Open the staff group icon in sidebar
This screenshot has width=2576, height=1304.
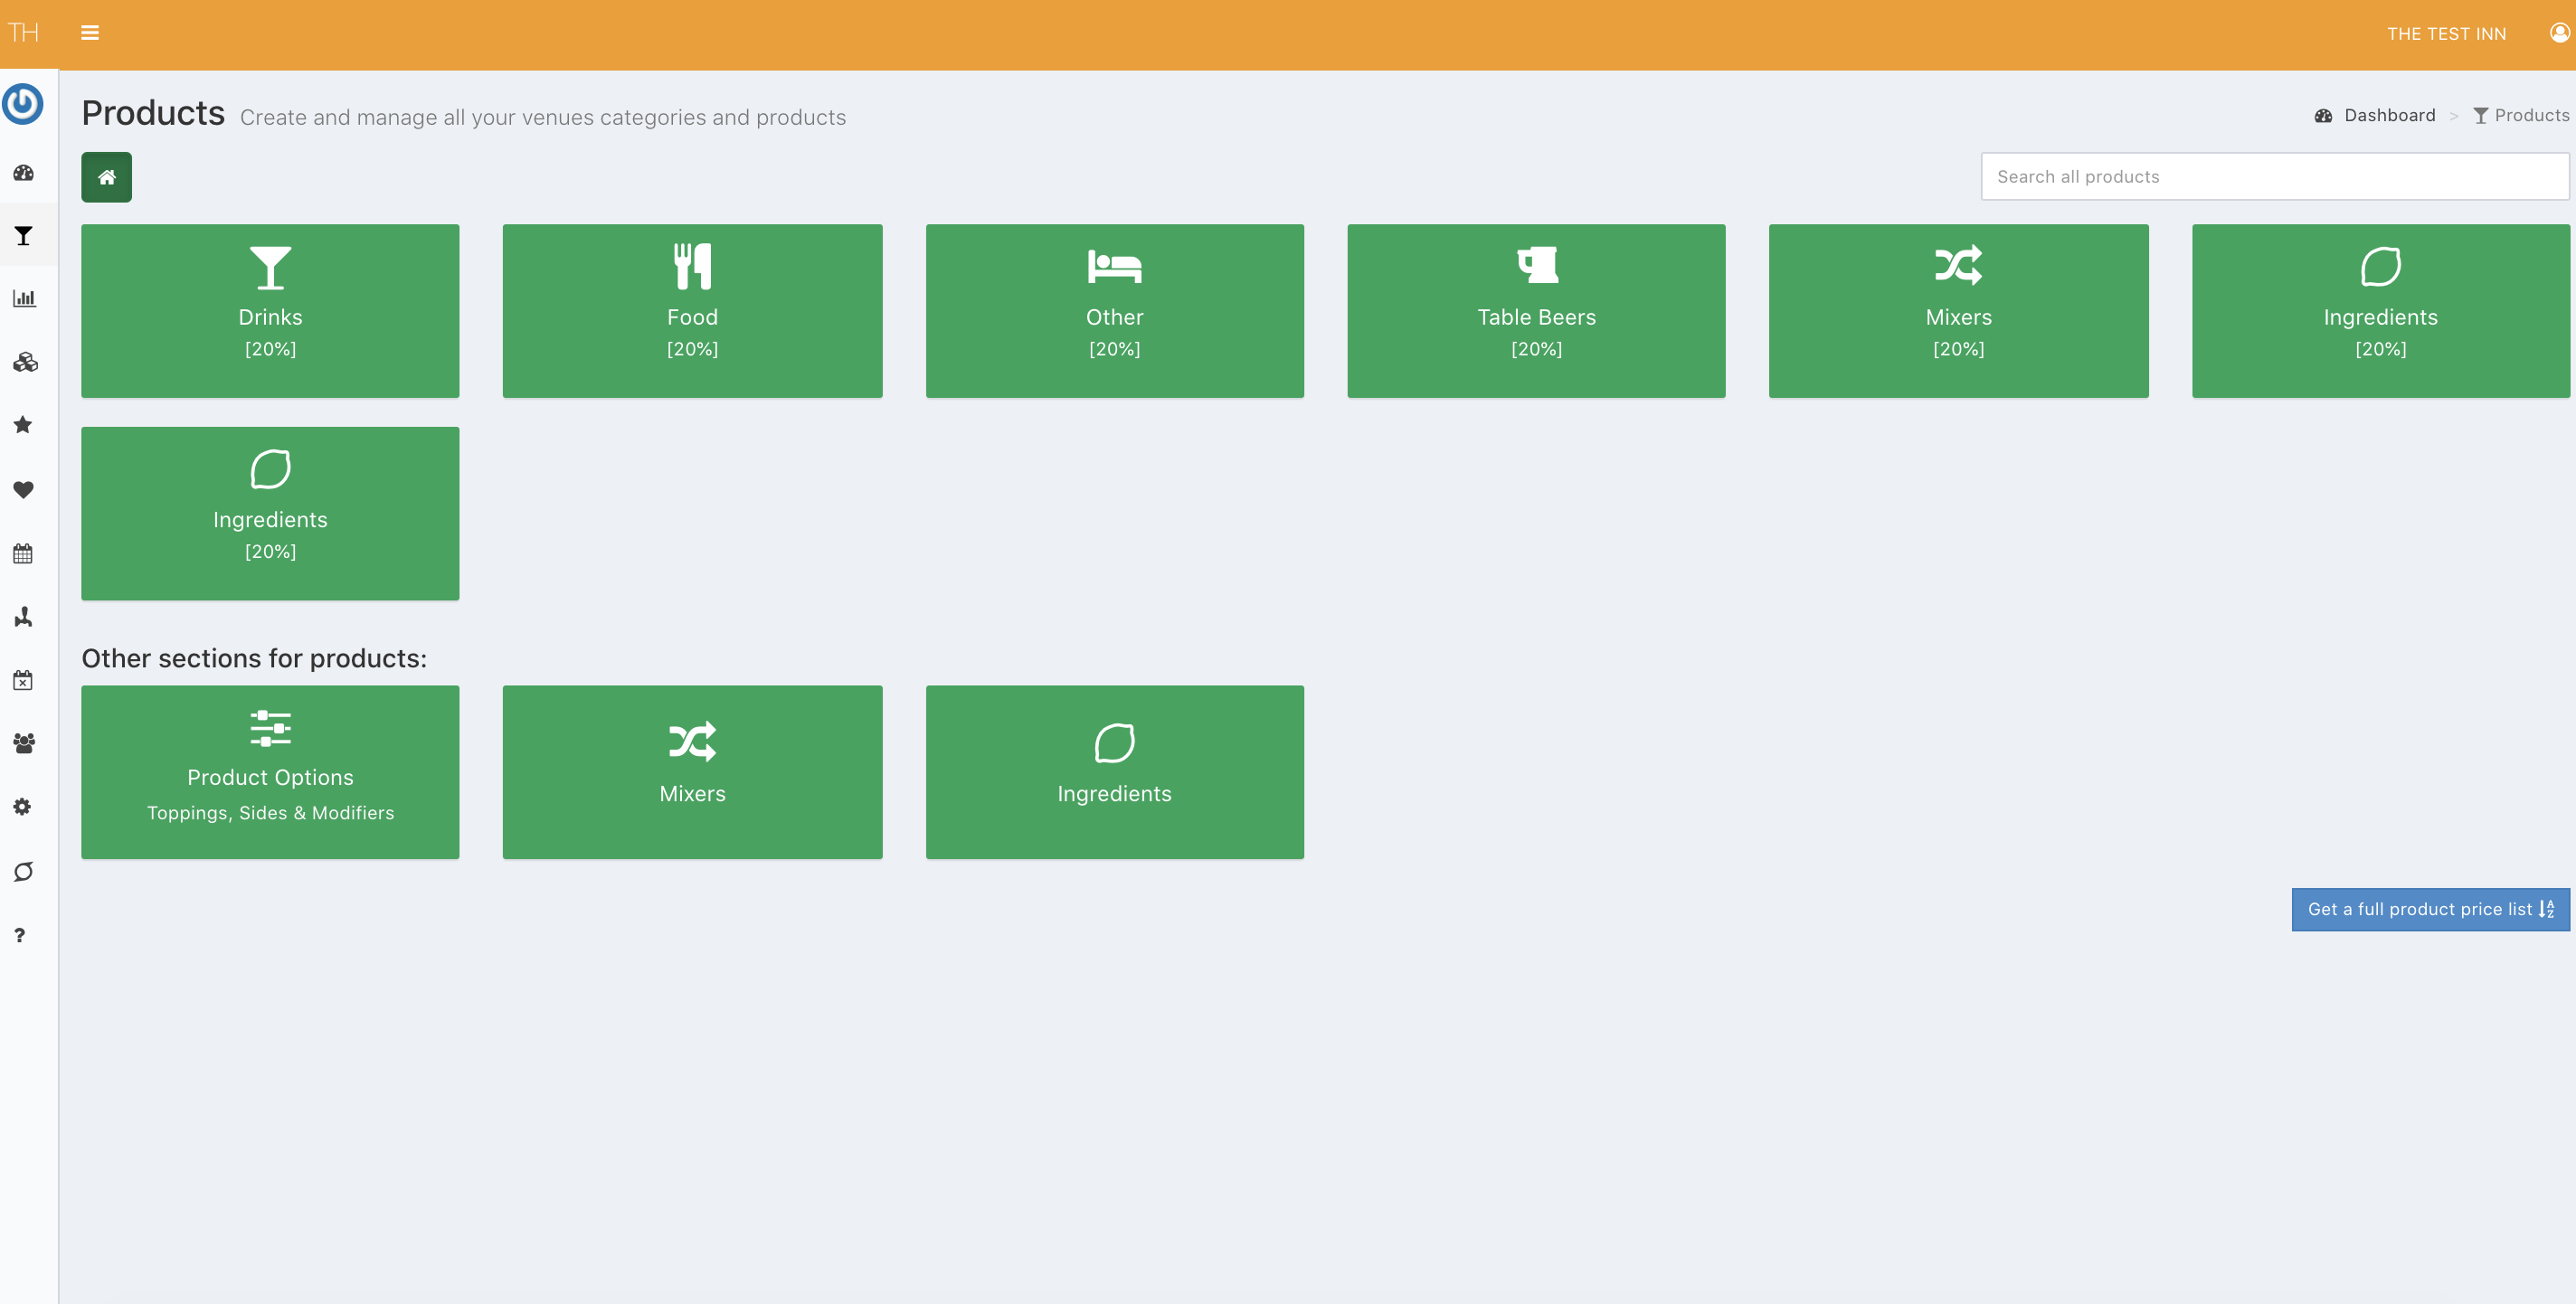pos(24,743)
